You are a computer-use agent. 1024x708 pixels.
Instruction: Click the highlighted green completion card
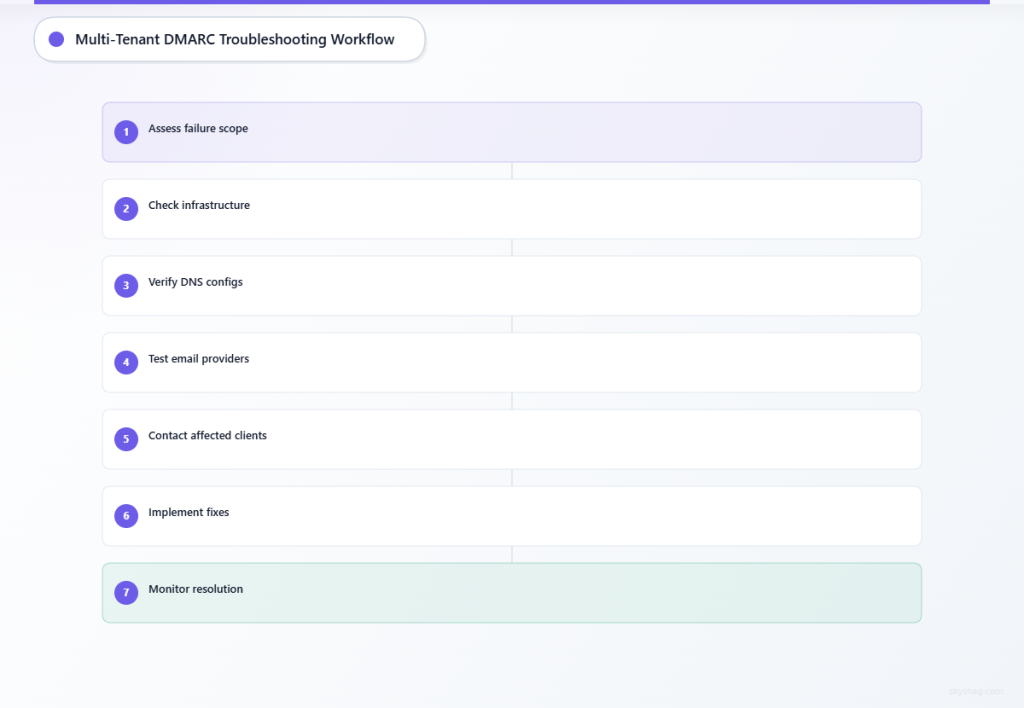click(x=512, y=592)
